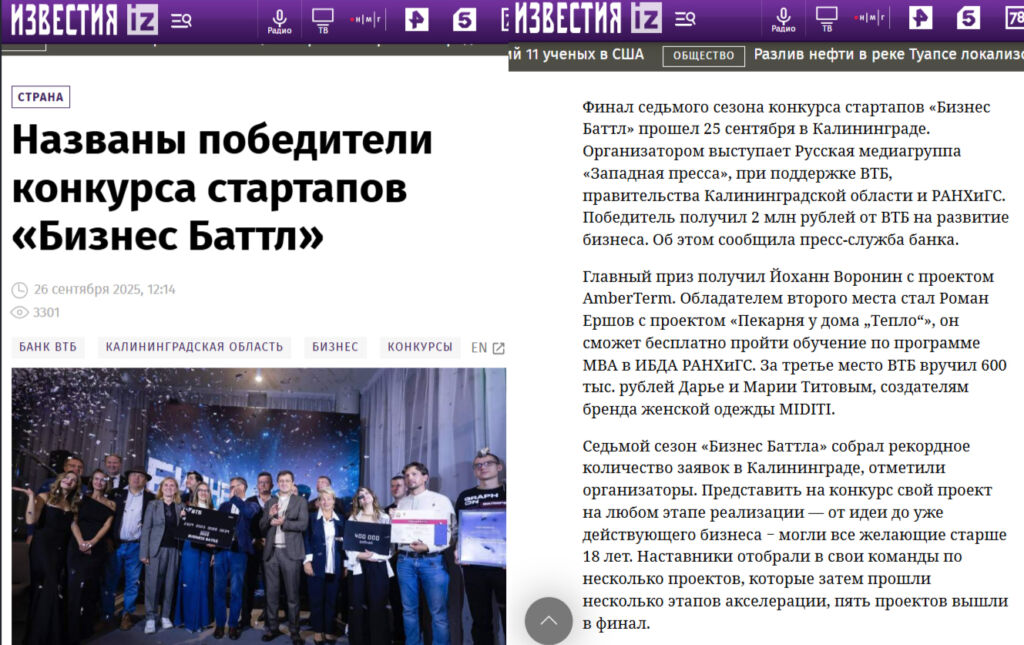Select the БАНК ВТБ tag

[48, 347]
